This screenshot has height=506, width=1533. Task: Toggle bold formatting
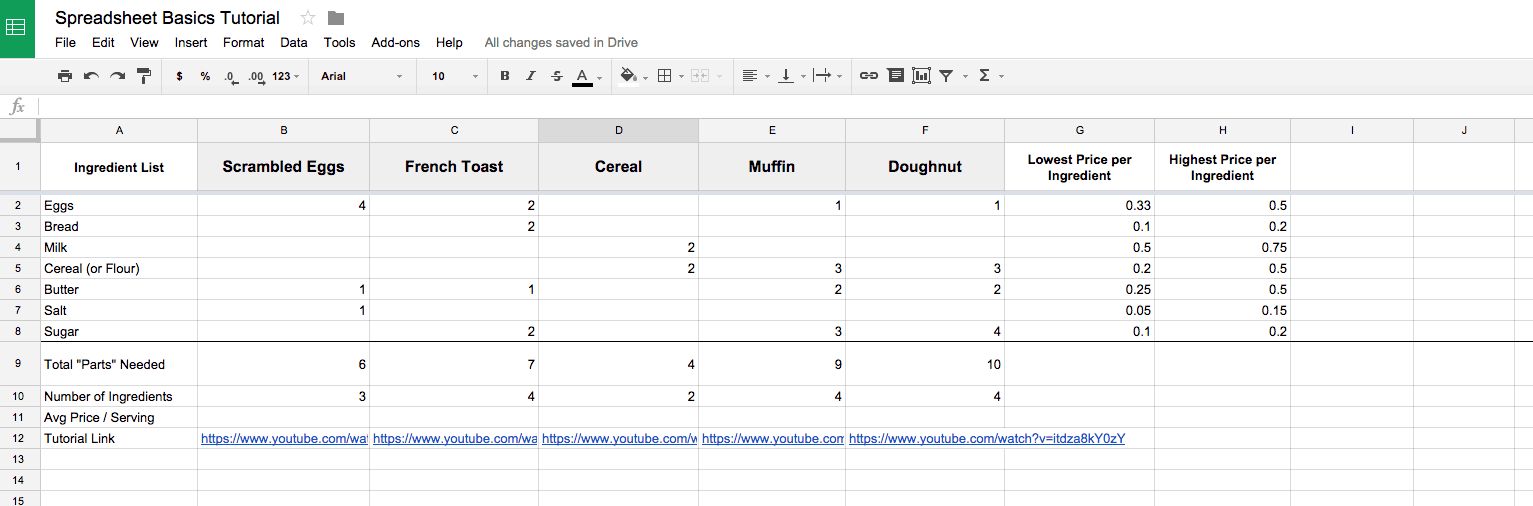coord(504,76)
